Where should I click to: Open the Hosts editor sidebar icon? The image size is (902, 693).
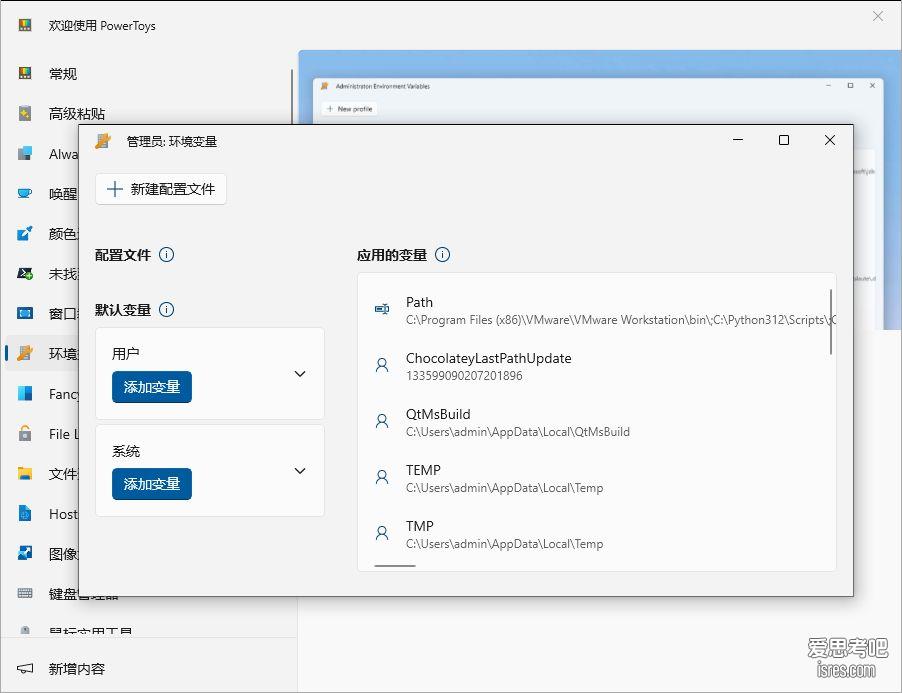pos(25,513)
